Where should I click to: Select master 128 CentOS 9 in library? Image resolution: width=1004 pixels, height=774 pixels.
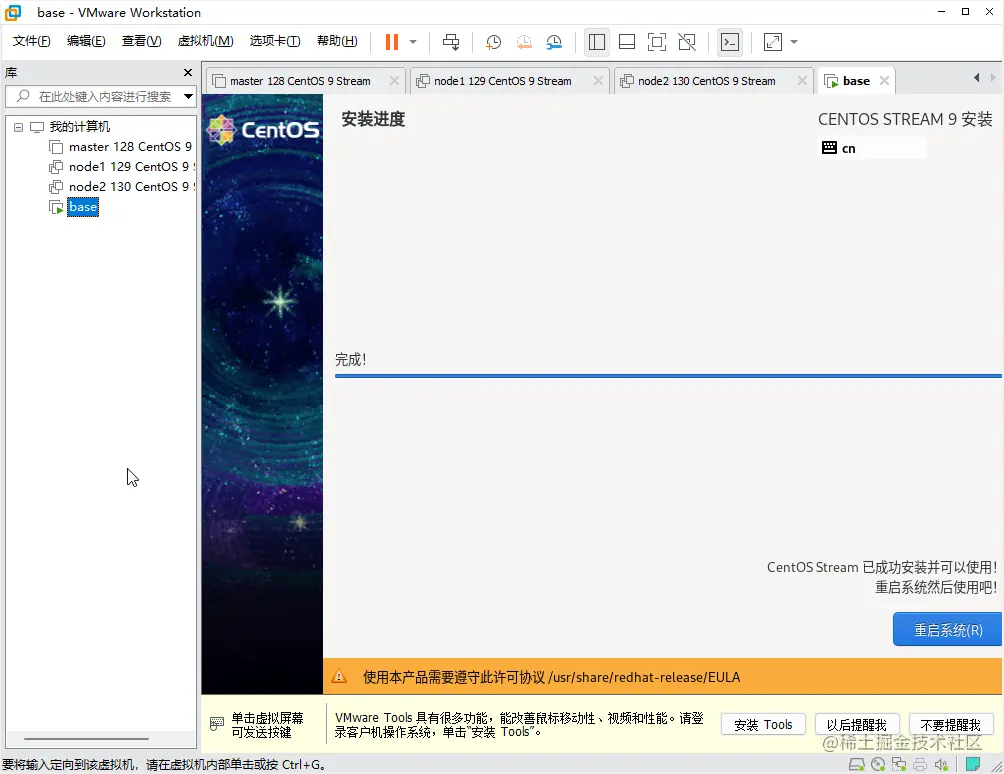click(130, 147)
